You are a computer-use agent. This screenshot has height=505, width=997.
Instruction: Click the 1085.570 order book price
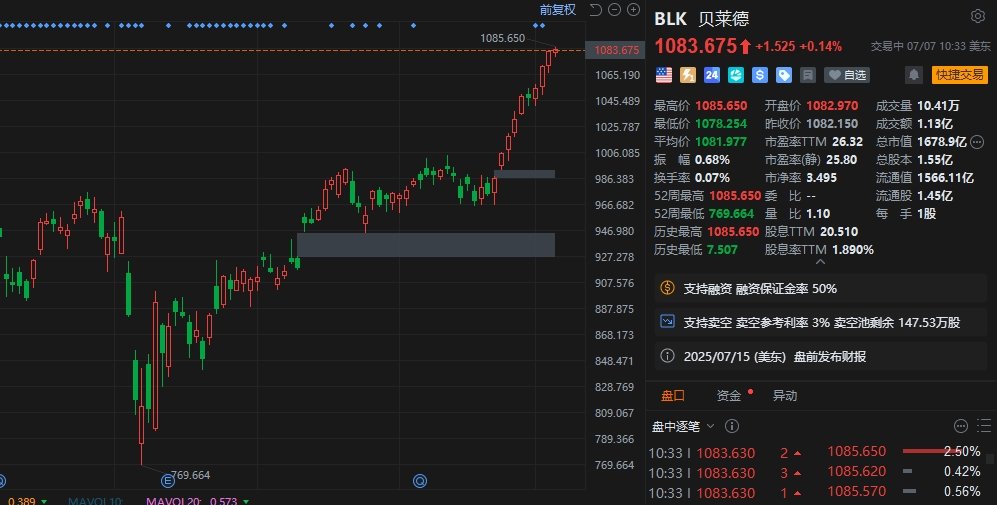856,491
